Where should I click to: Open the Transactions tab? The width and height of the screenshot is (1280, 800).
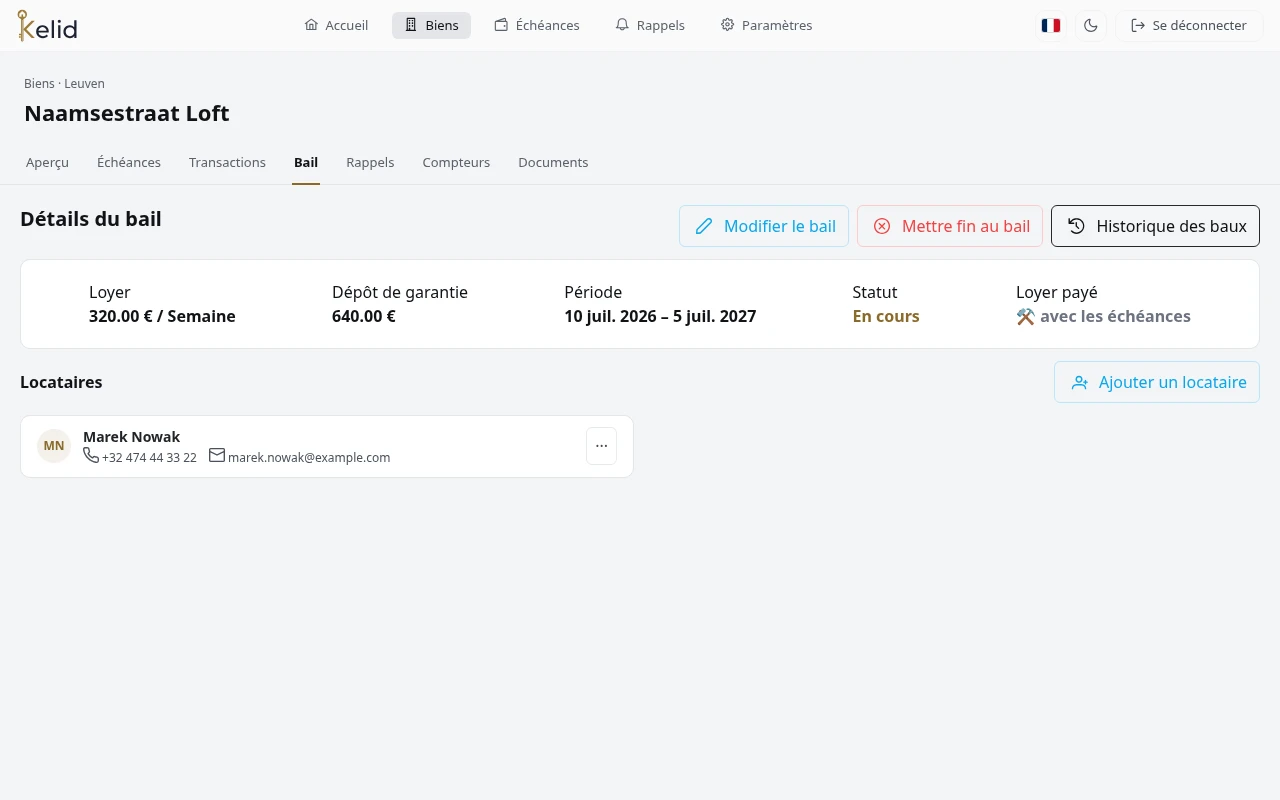(x=227, y=162)
